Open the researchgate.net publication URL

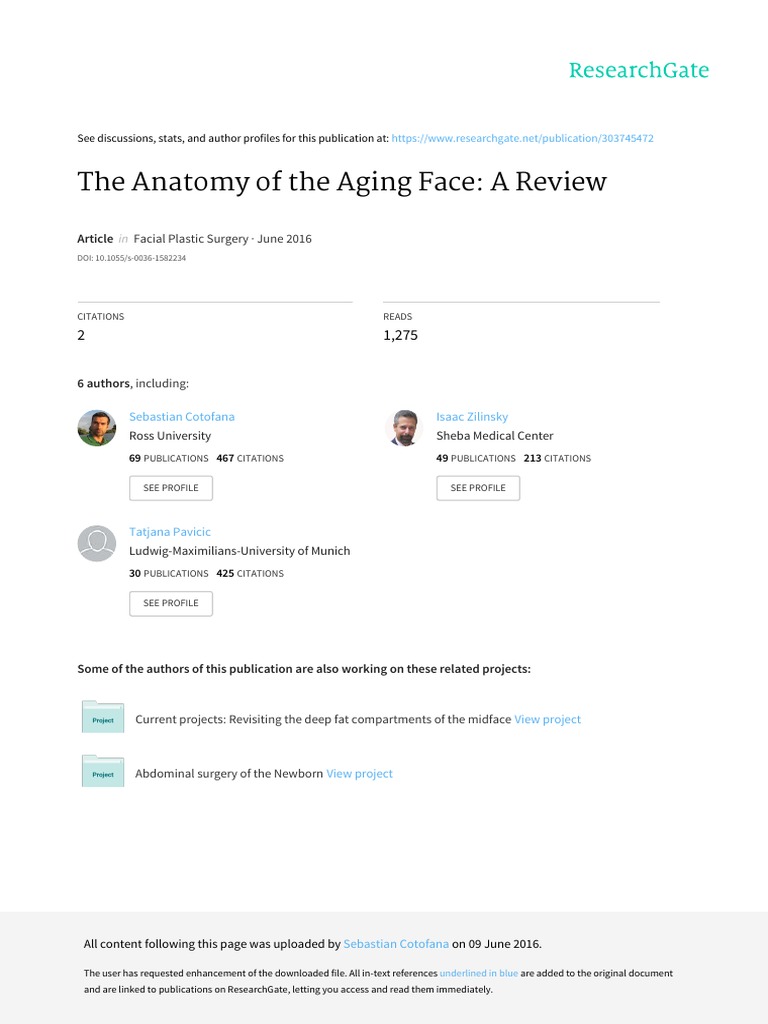point(522,138)
